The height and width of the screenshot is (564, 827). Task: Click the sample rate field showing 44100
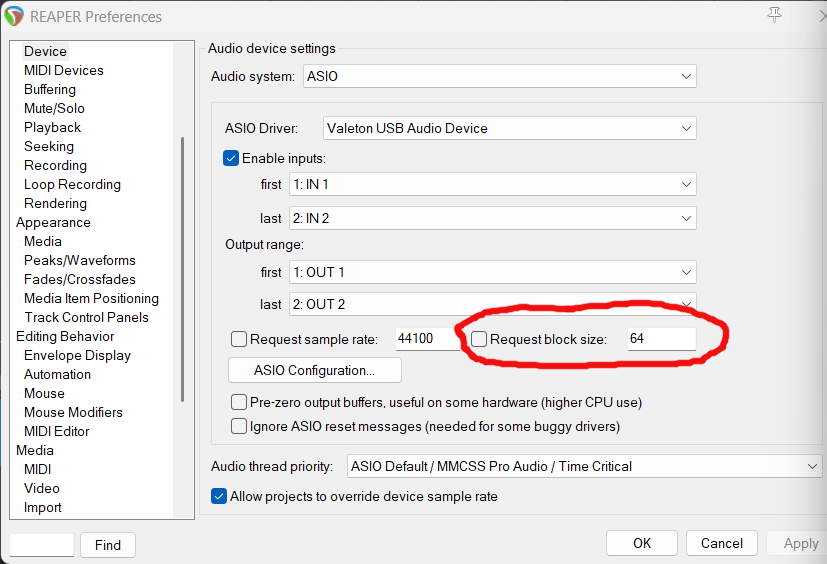tap(427, 338)
